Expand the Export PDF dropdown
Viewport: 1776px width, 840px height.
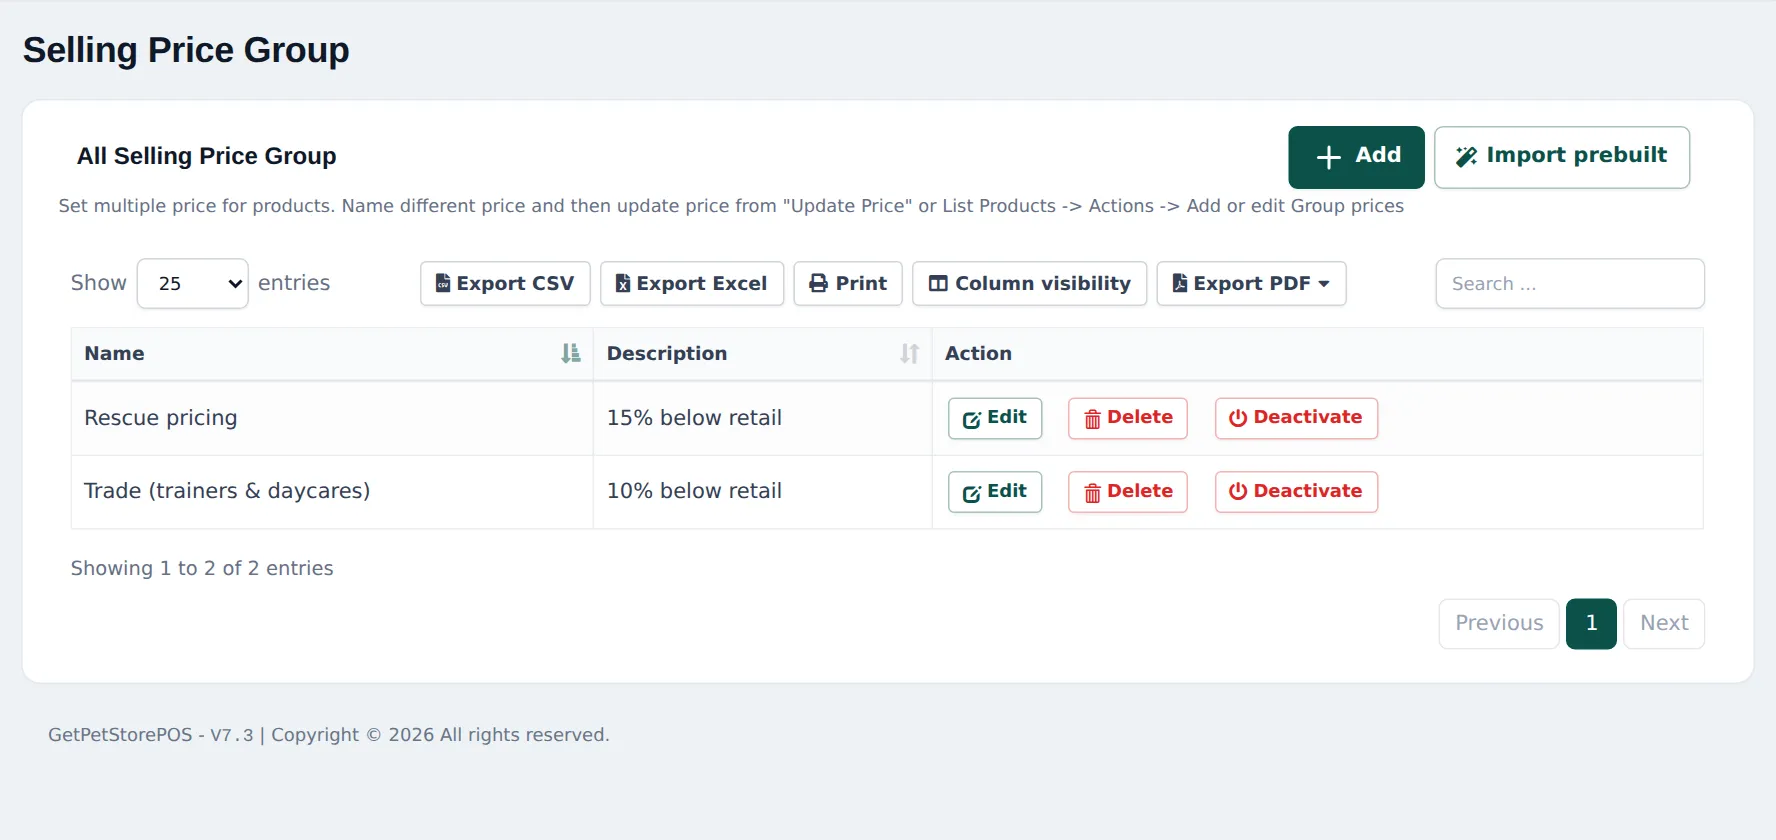tap(1251, 284)
